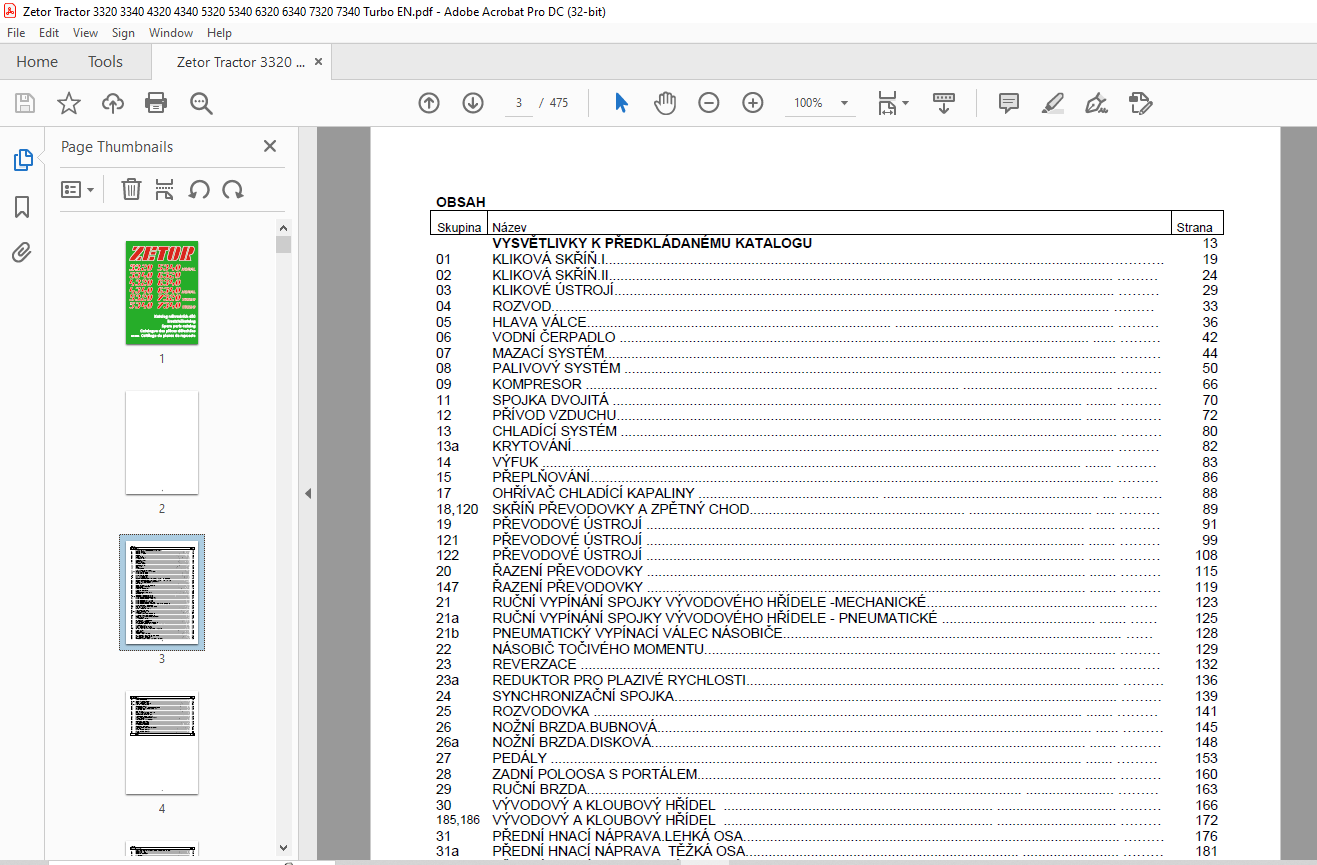
Task: Click the NÁSOBIČ TOČIVÉHO MOMENTU entry
Action: [x=598, y=649]
